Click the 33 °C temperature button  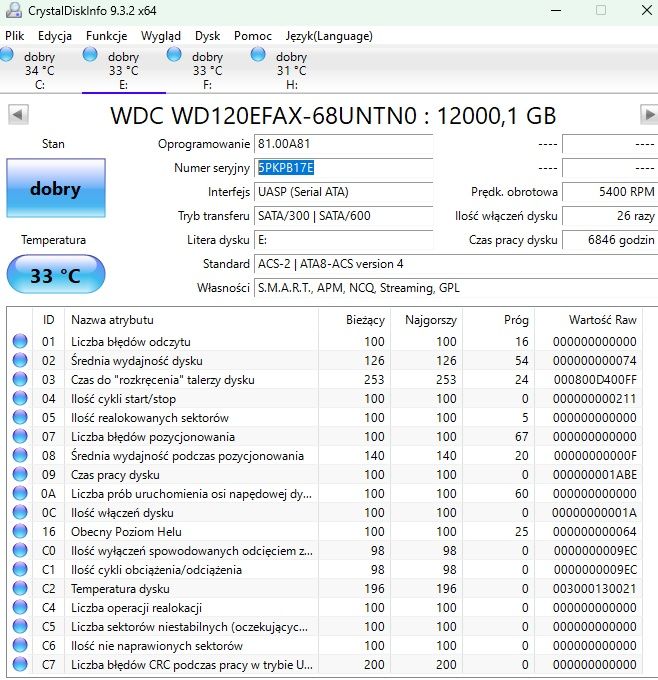[56, 275]
